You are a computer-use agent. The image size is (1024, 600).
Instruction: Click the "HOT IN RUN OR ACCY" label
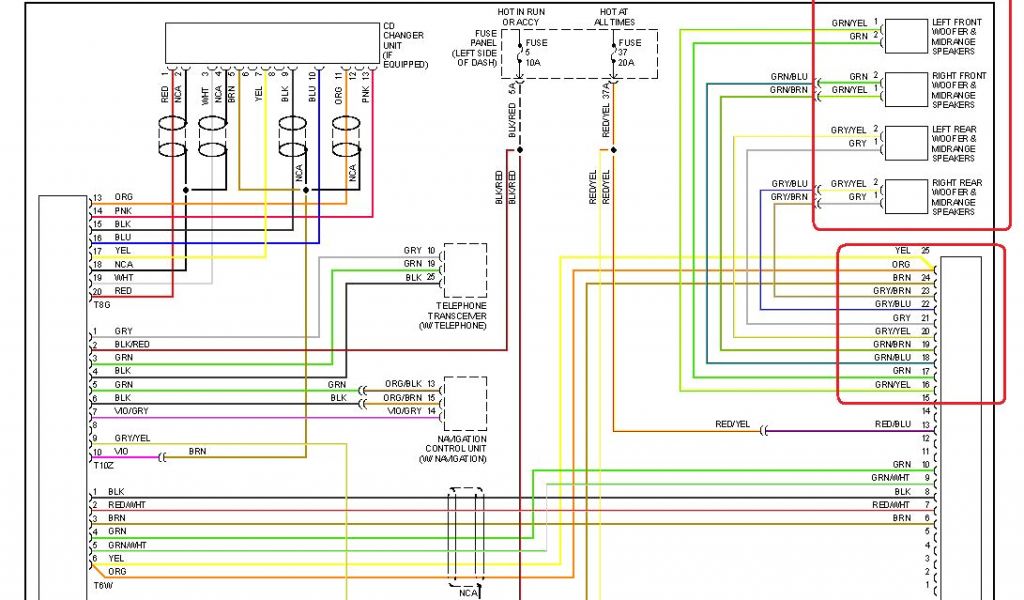pyautogui.click(x=520, y=17)
